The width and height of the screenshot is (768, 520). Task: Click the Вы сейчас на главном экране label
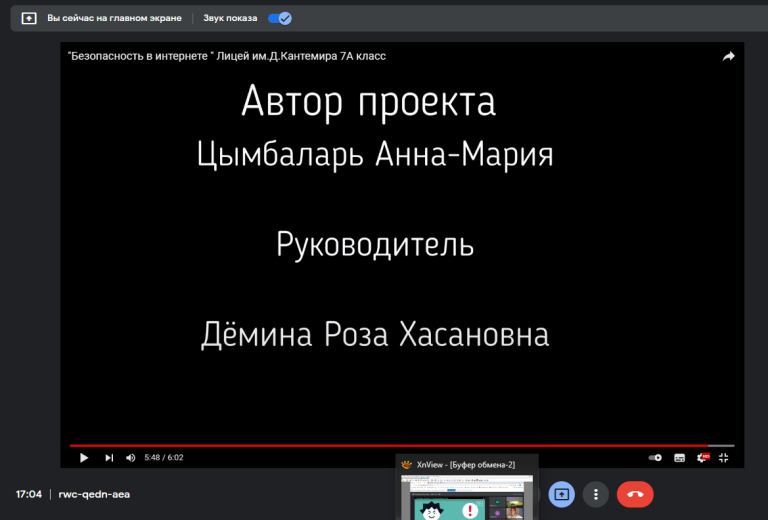click(114, 19)
